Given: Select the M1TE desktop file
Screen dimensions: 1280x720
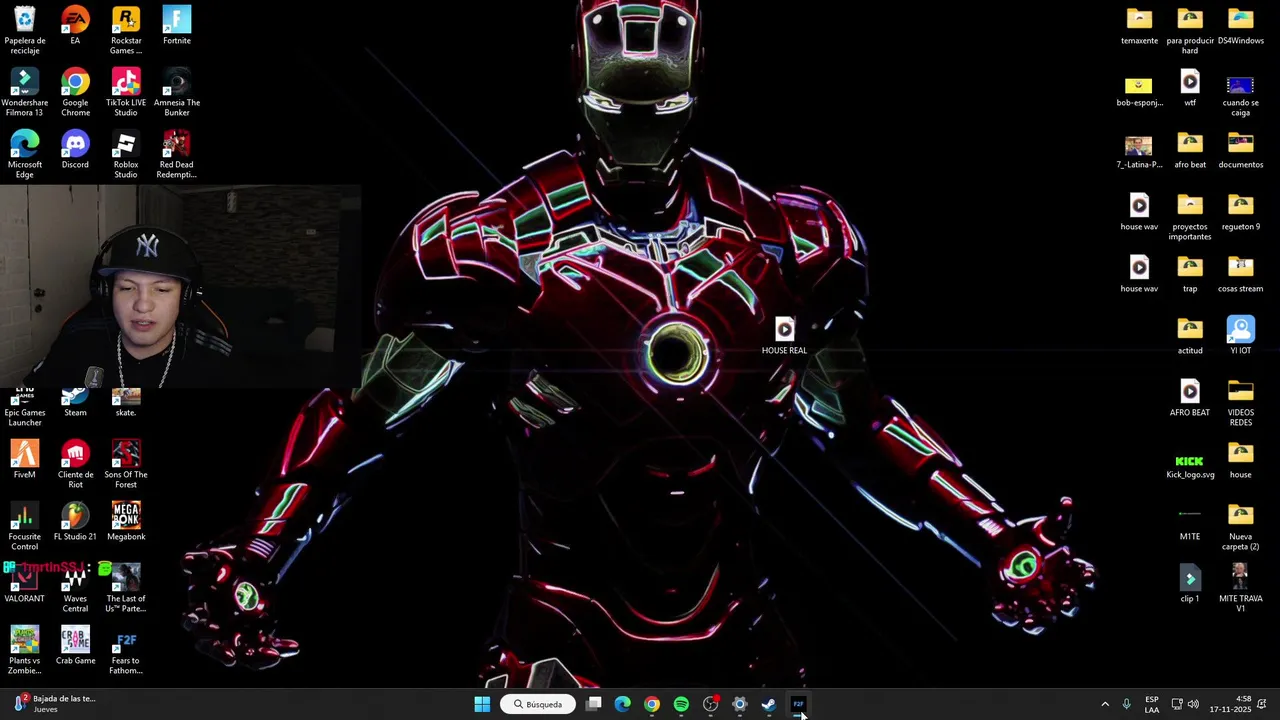Looking at the screenshot, I should click(1190, 524).
